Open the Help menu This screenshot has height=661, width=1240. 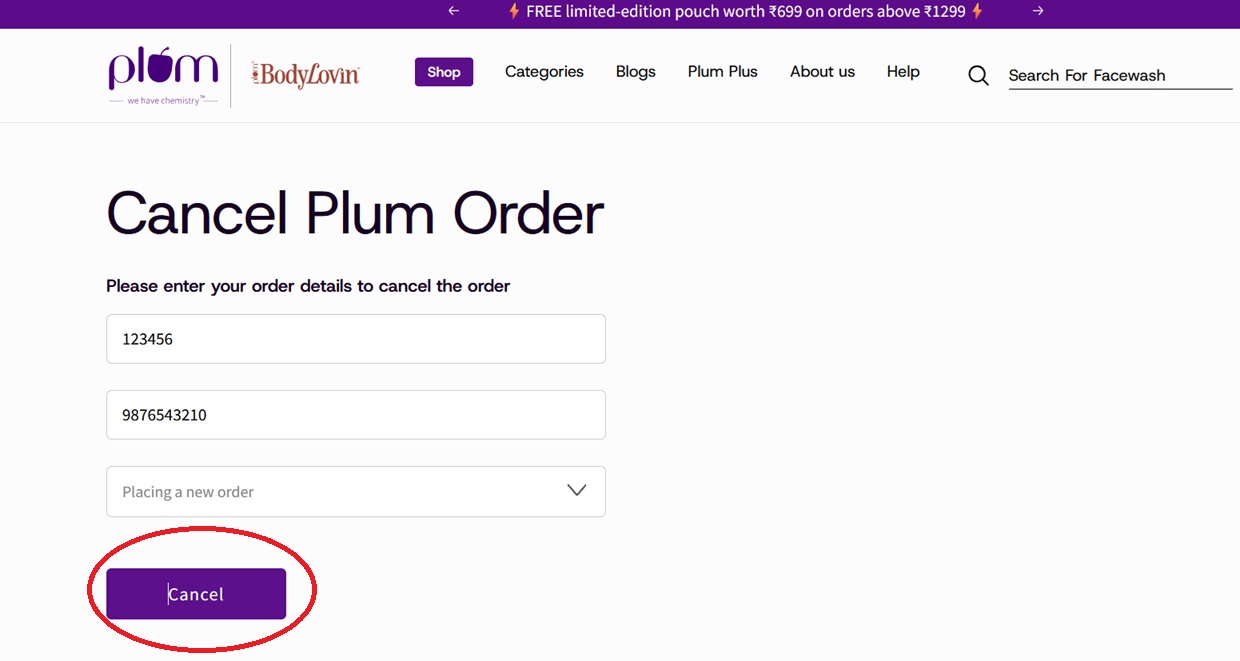click(x=903, y=72)
